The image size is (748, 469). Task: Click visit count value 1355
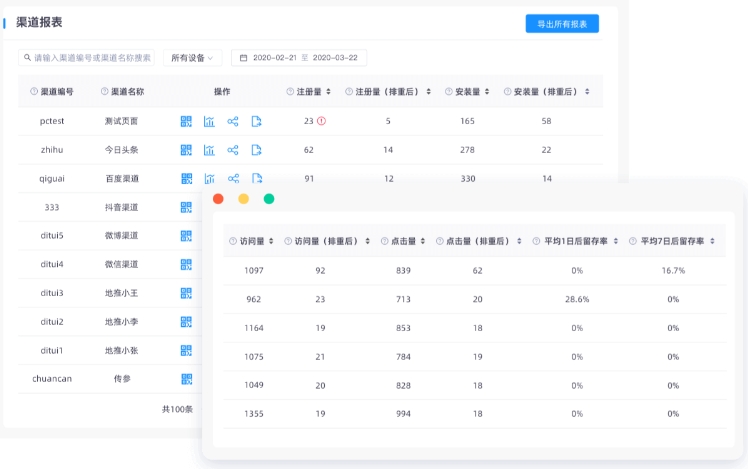pyautogui.click(x=253, y=414)
